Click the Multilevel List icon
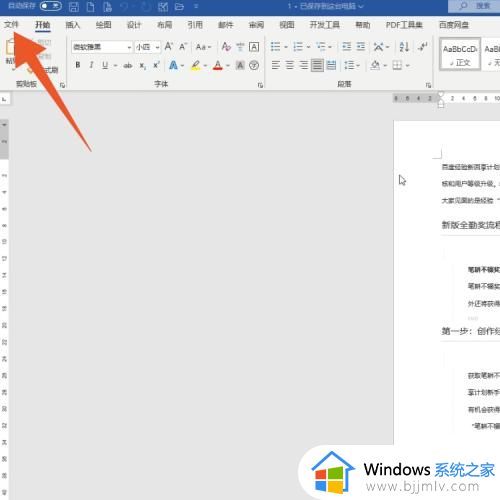Image resolution: width=500 pixels, height=500 pixels. coord(321,47)
